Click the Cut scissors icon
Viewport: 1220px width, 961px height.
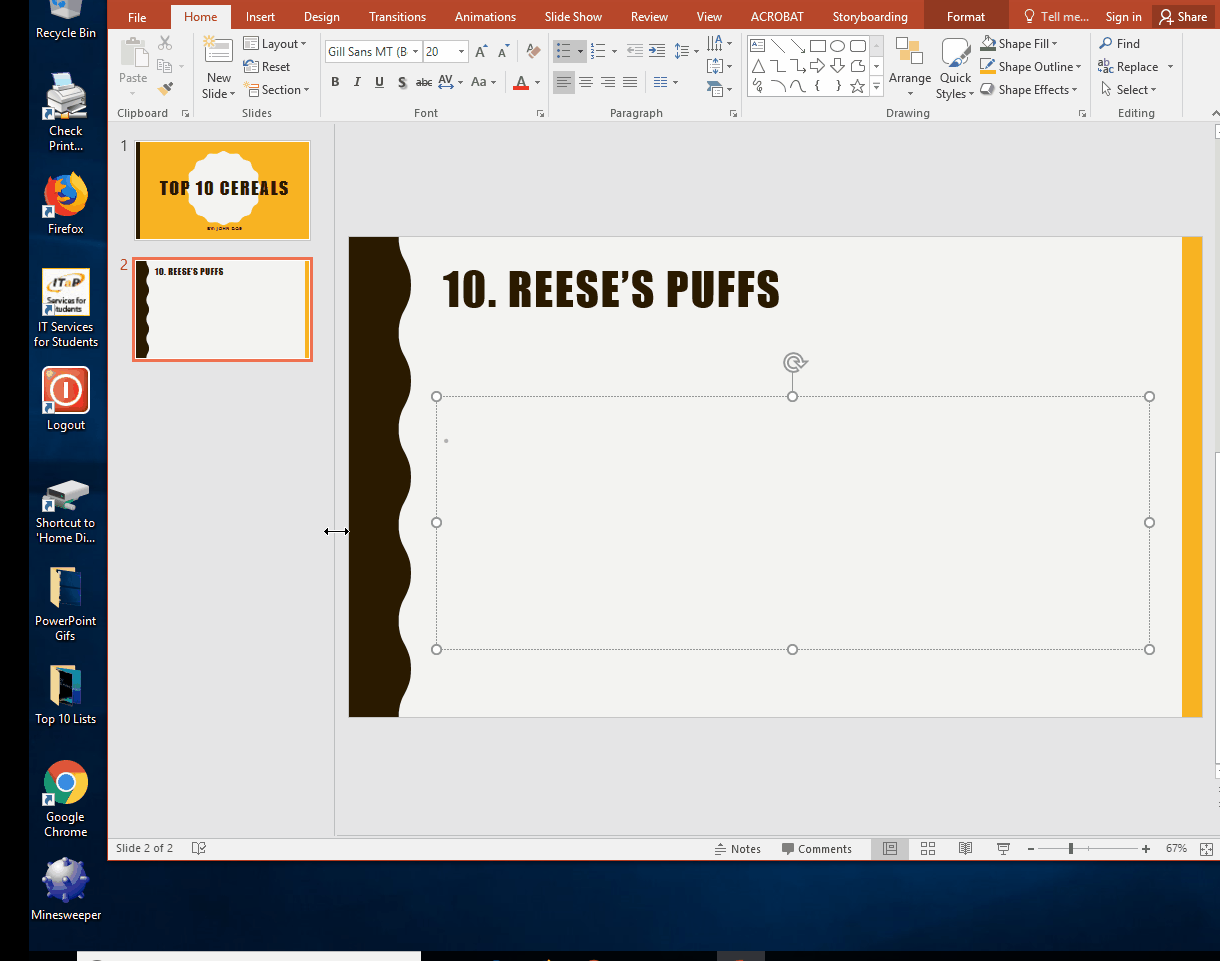click(165, 43)
